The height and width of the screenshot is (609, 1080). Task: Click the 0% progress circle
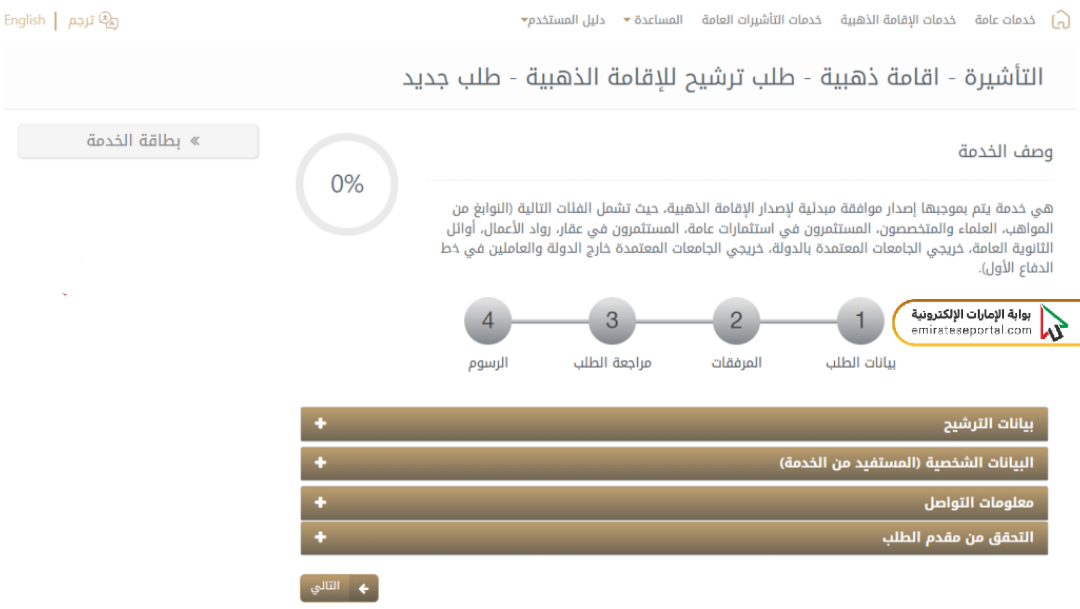pyautogui.click(x=347, y=184)
